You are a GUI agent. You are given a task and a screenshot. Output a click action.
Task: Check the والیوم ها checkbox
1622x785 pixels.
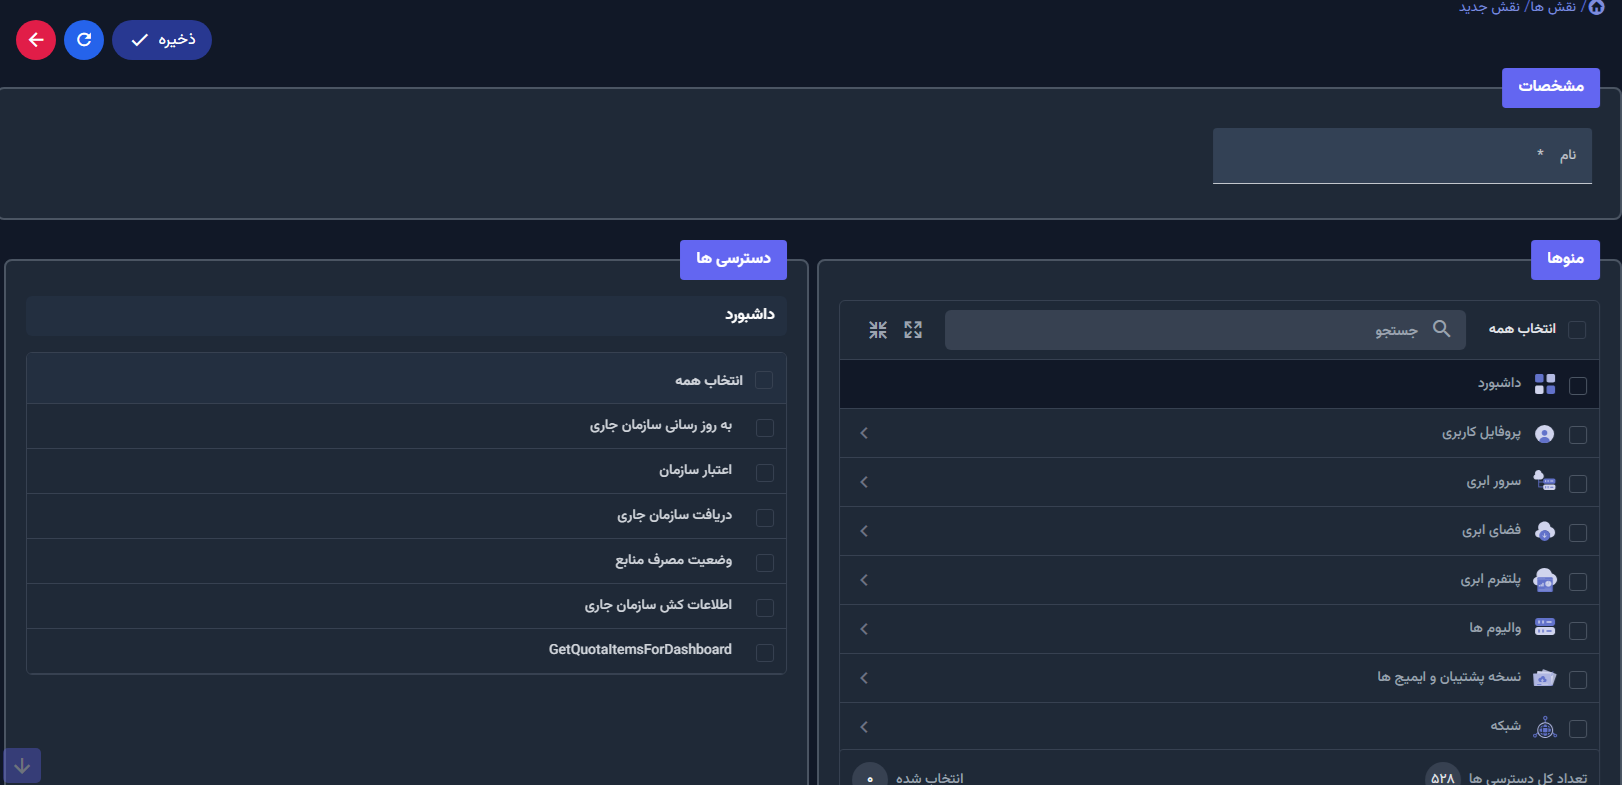tap(1578, 631)
